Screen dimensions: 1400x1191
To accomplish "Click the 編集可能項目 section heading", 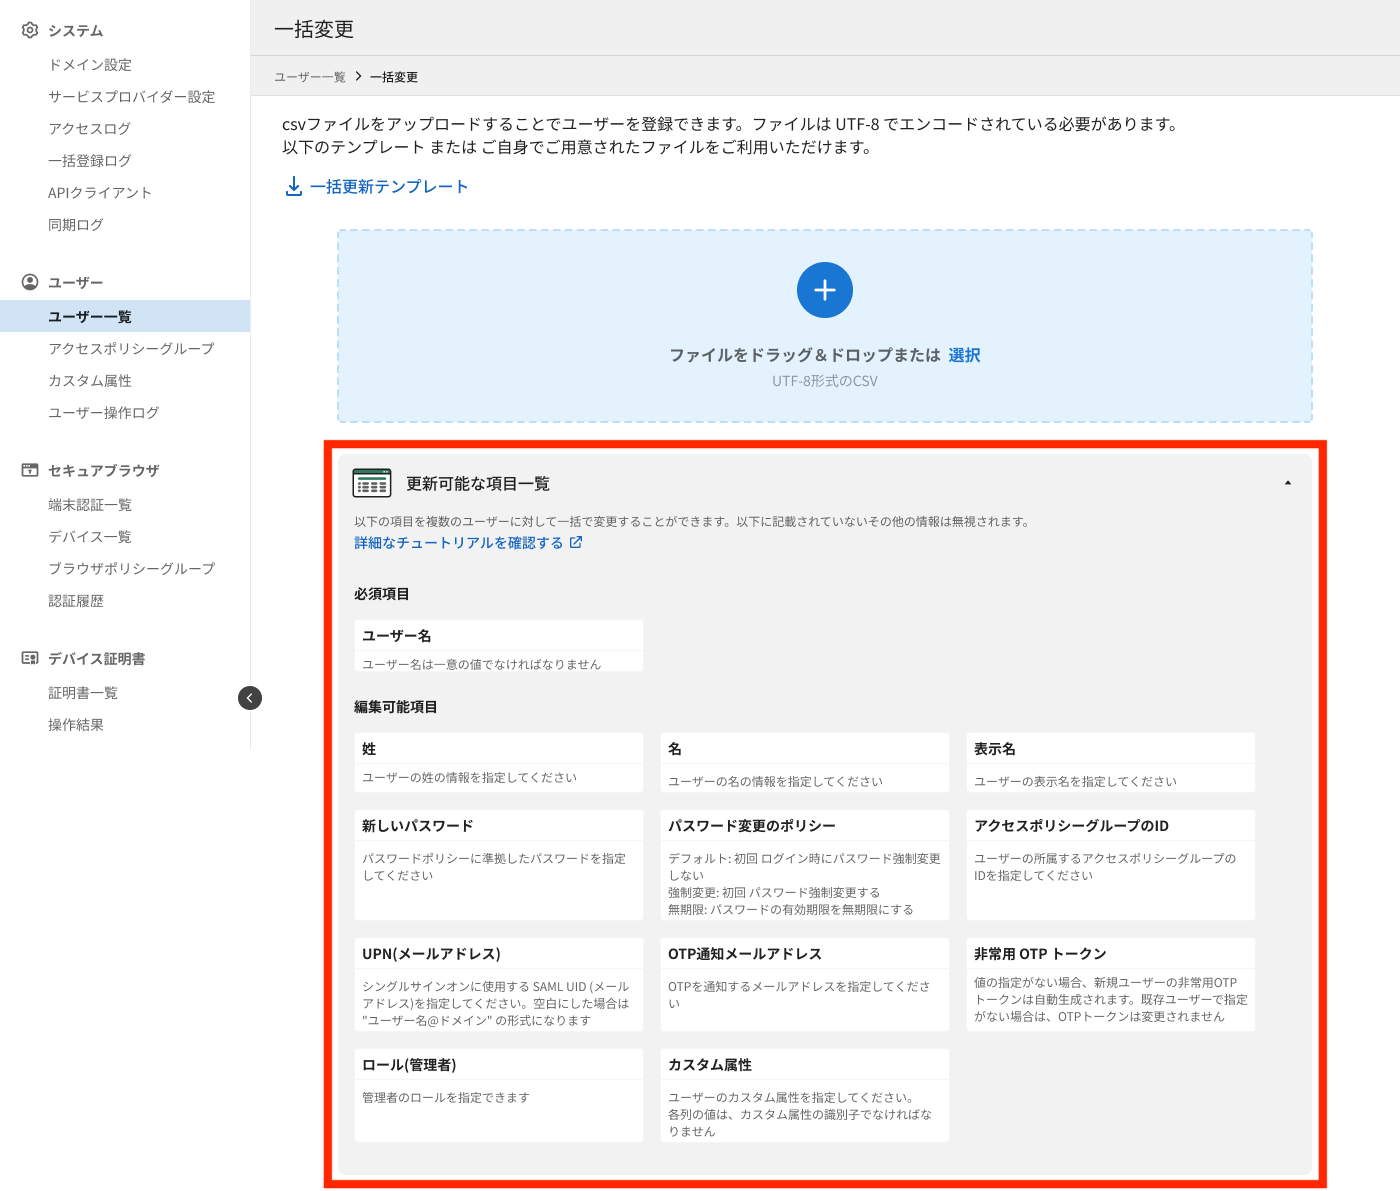I will coord(396,707).
